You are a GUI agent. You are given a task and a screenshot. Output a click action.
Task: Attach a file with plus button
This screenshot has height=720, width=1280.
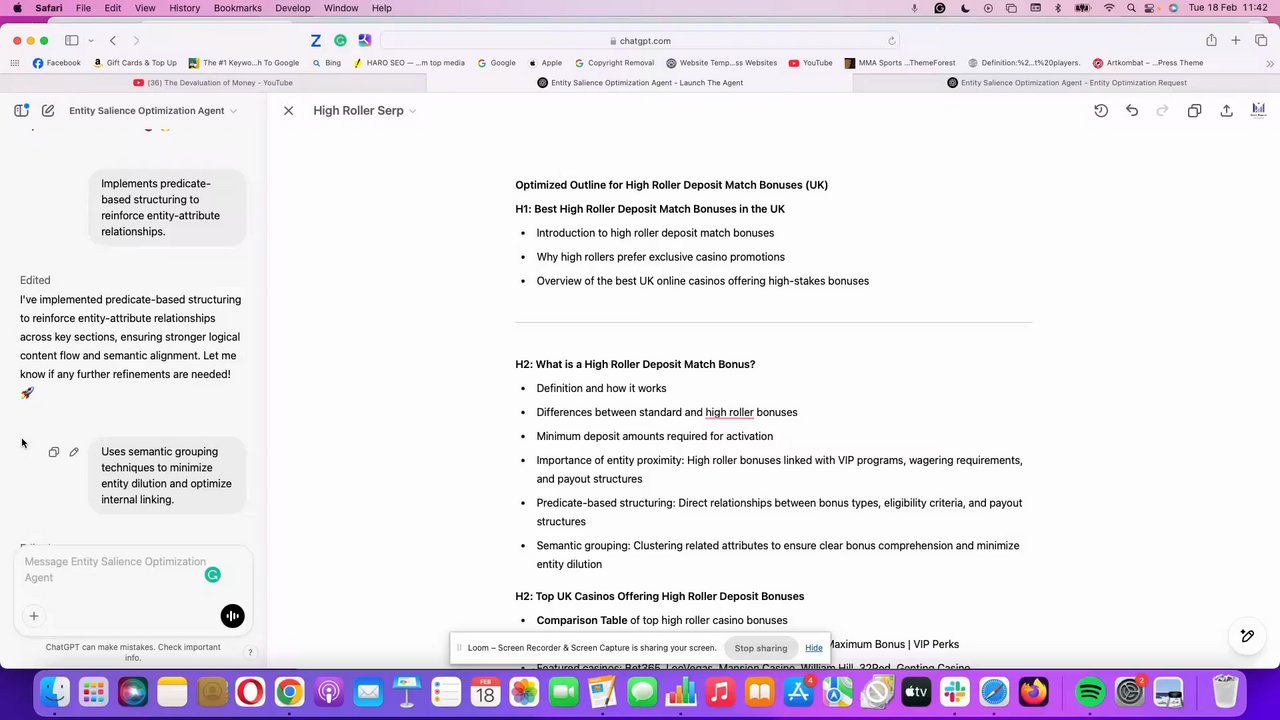click(33, 616)
